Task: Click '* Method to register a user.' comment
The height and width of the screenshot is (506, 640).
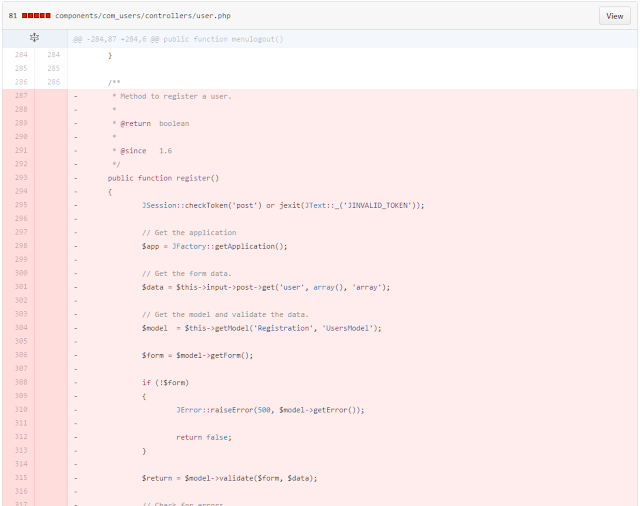Action: coord(171,96)
